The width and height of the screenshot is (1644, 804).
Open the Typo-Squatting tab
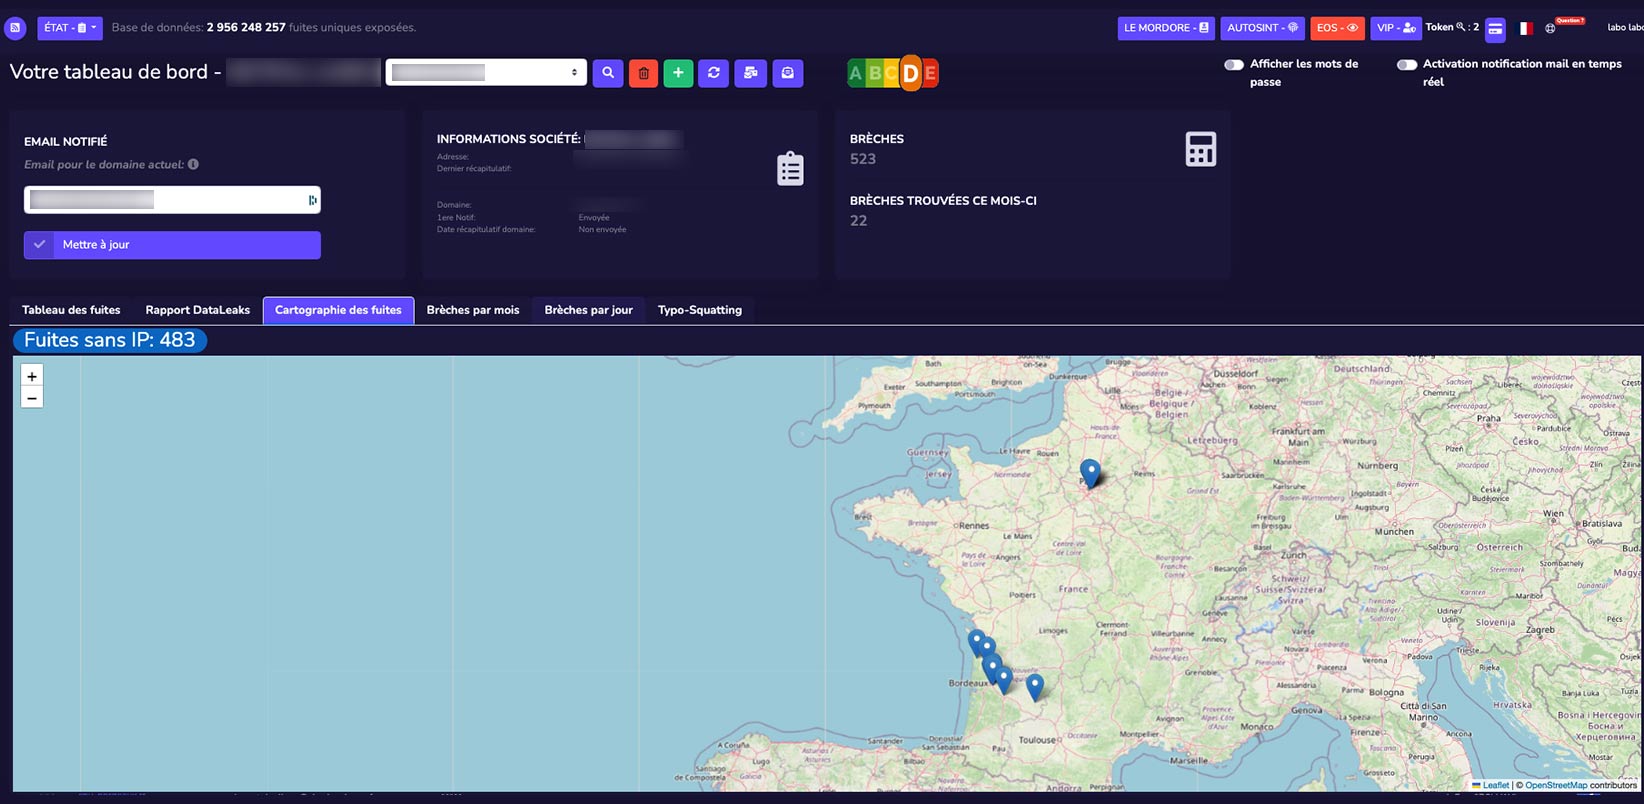699,310
